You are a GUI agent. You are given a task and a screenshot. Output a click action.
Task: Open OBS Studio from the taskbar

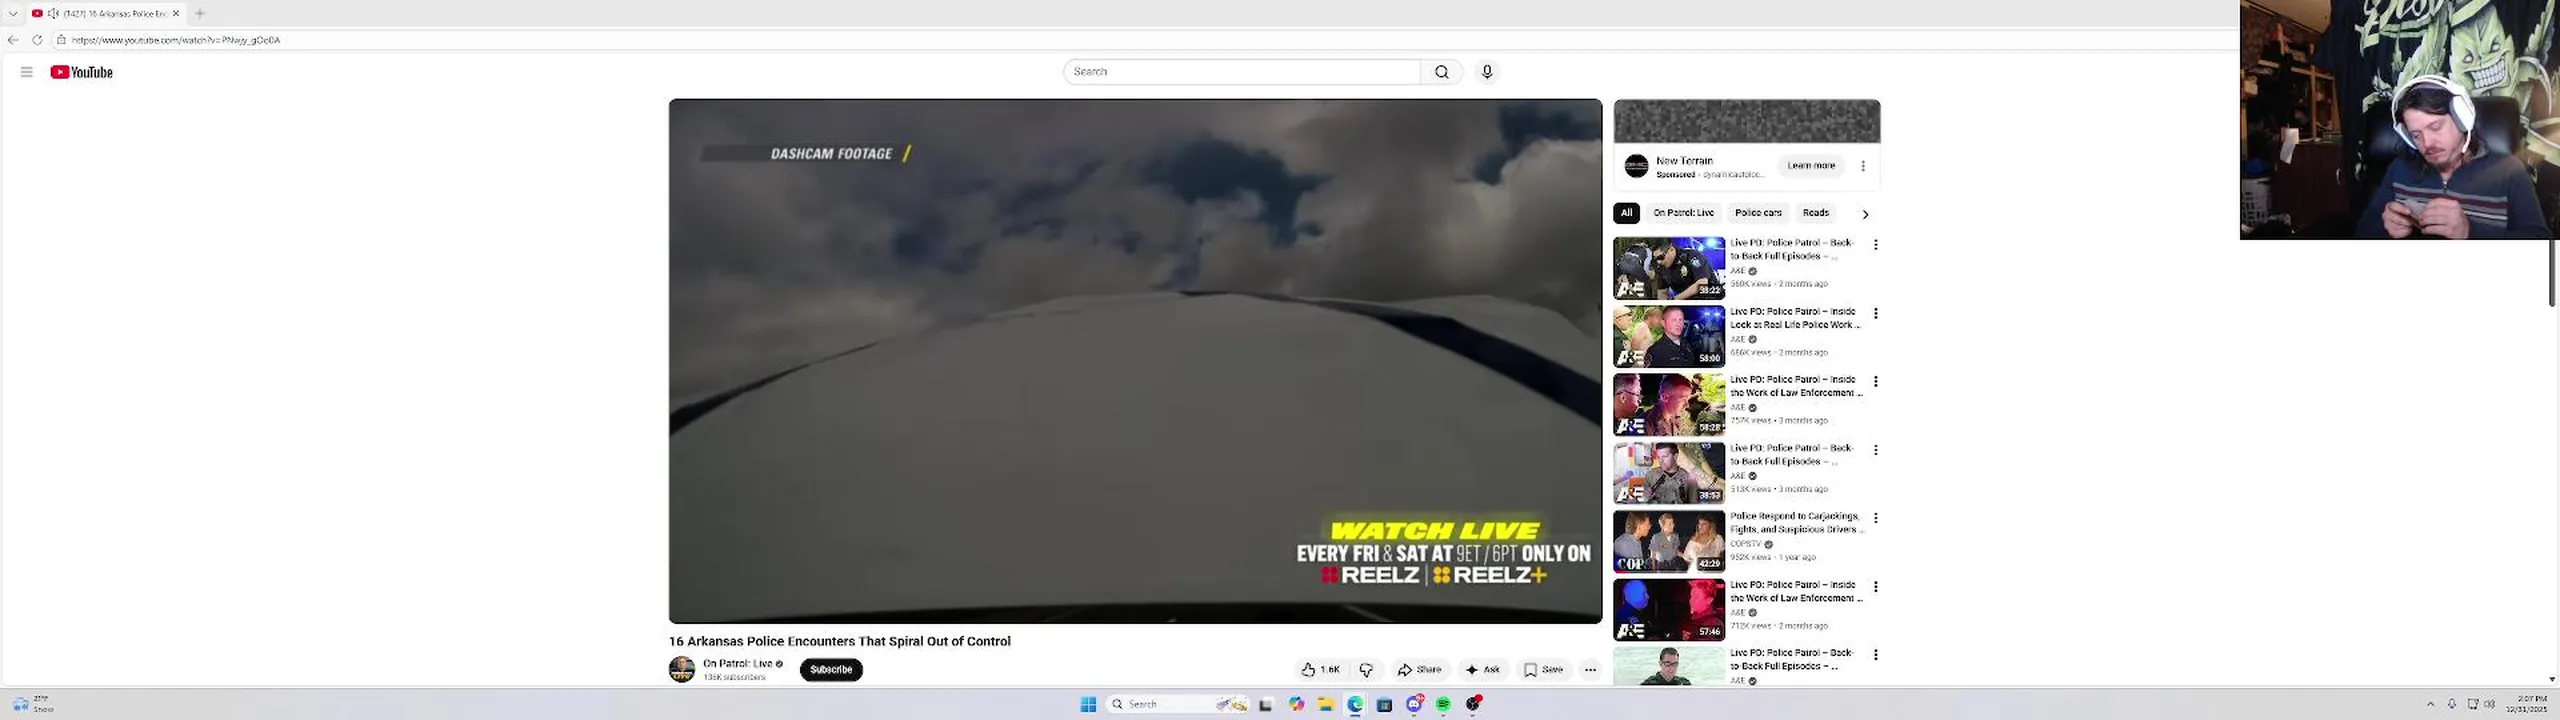[1473, 704]
